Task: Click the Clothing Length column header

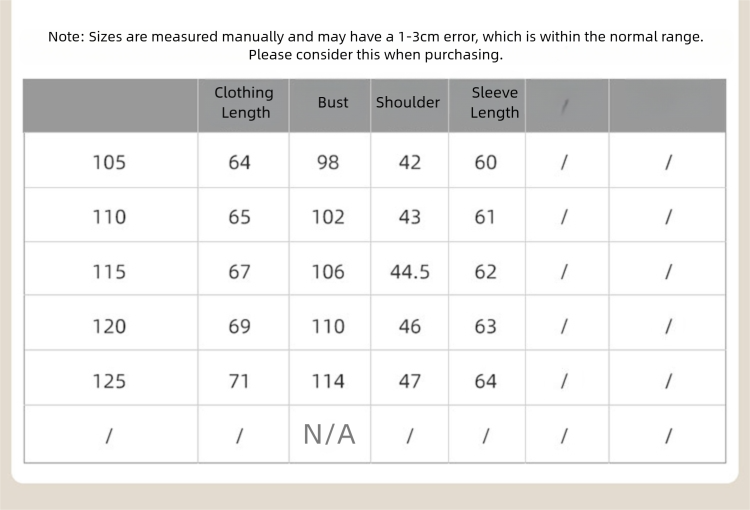Action: pyautogui.click(x=244, y=103)
